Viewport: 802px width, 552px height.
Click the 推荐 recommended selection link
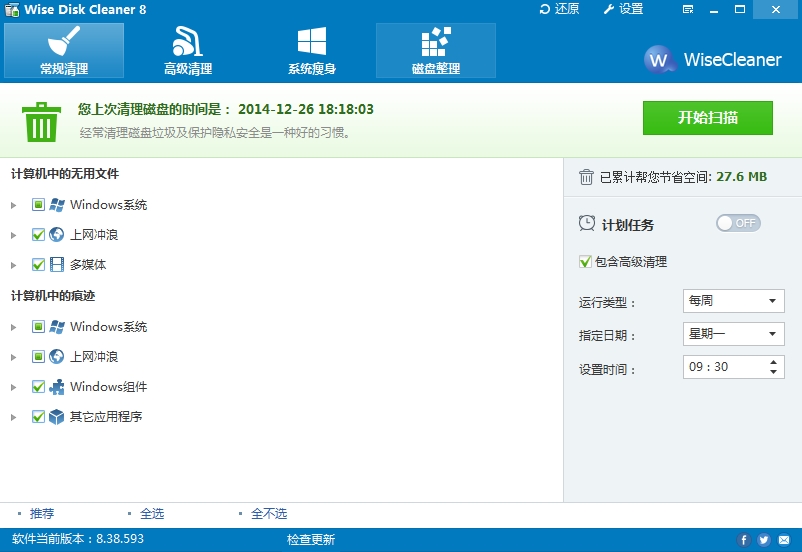click(x=41, y=514)
